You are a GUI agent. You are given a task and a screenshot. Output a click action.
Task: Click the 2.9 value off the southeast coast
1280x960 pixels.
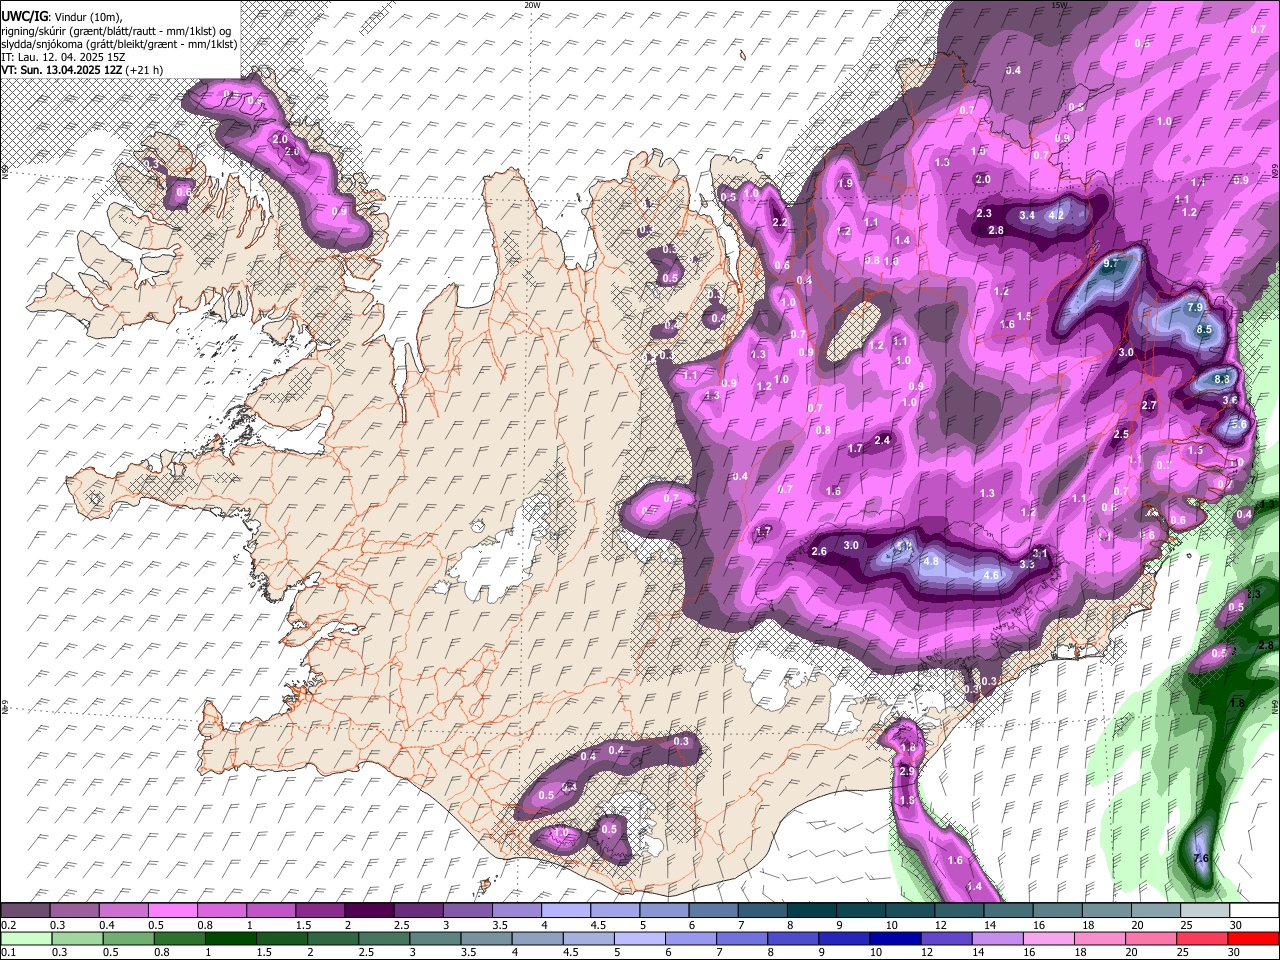click(x=907, y=772)
